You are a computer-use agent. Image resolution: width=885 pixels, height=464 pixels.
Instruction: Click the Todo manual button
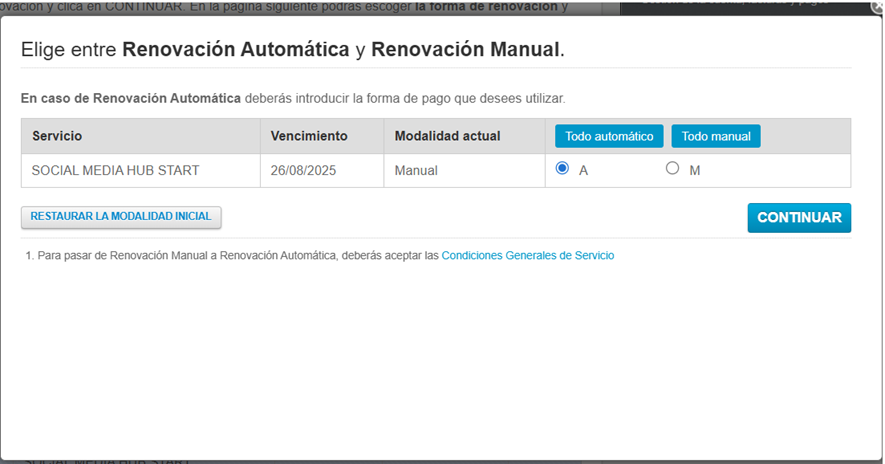pyautogui.click(x=716, y=136)
